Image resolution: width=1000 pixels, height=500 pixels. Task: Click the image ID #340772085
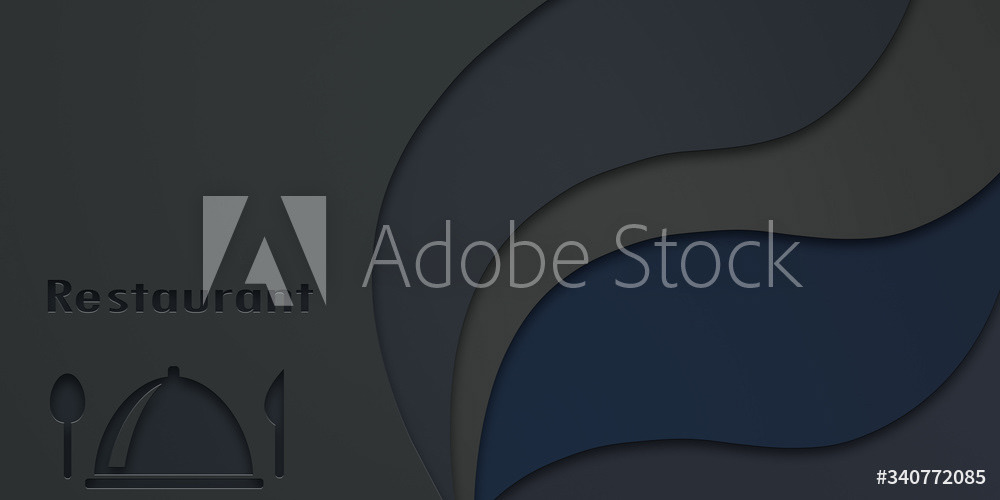pos(930,477)
